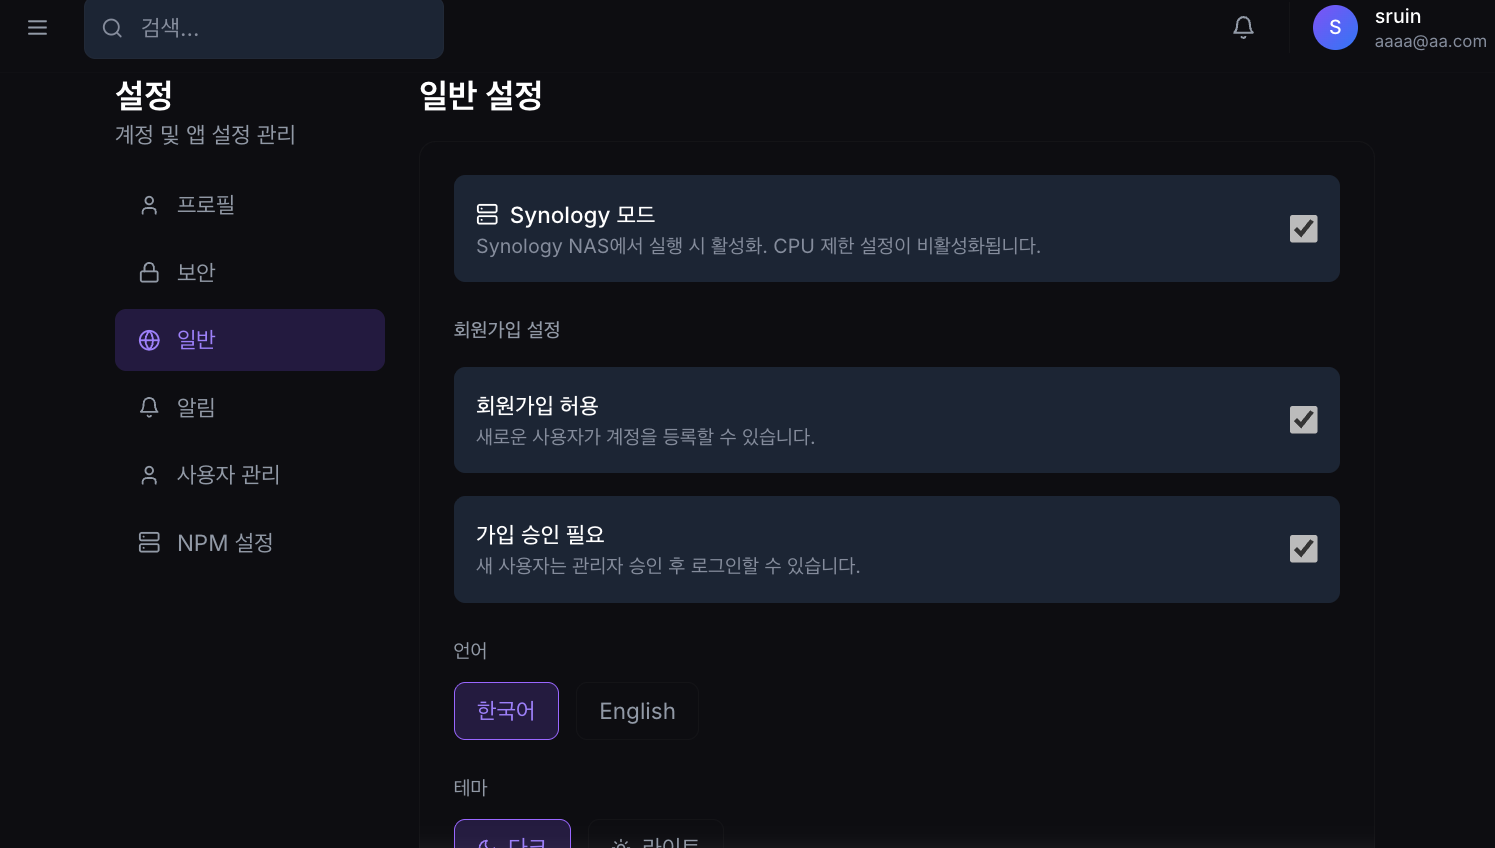Image resolution: width=1495 pixels, height=848 pixels.
Task: Select the 라이트 theme option
Action: [656, 840]
